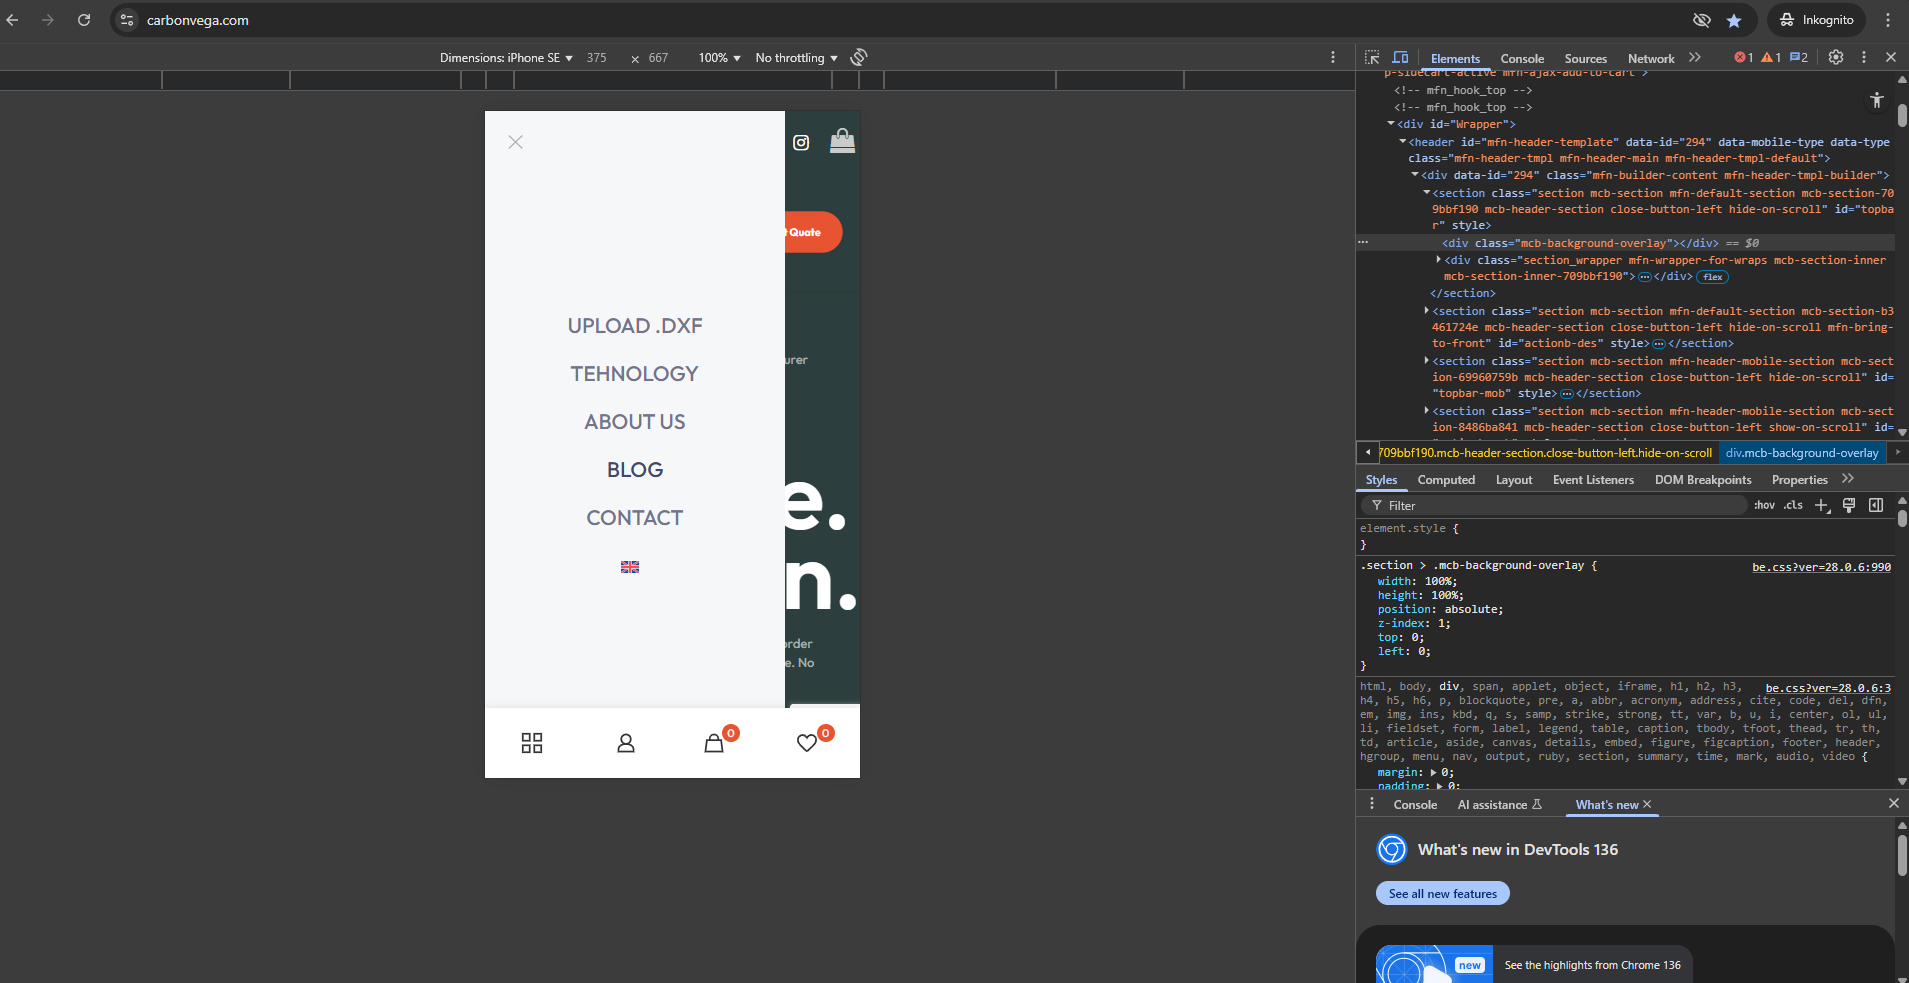Click the UPLOAD .DXF menu link
Screen dimensions: 1909x983
(x=635, y=326)
